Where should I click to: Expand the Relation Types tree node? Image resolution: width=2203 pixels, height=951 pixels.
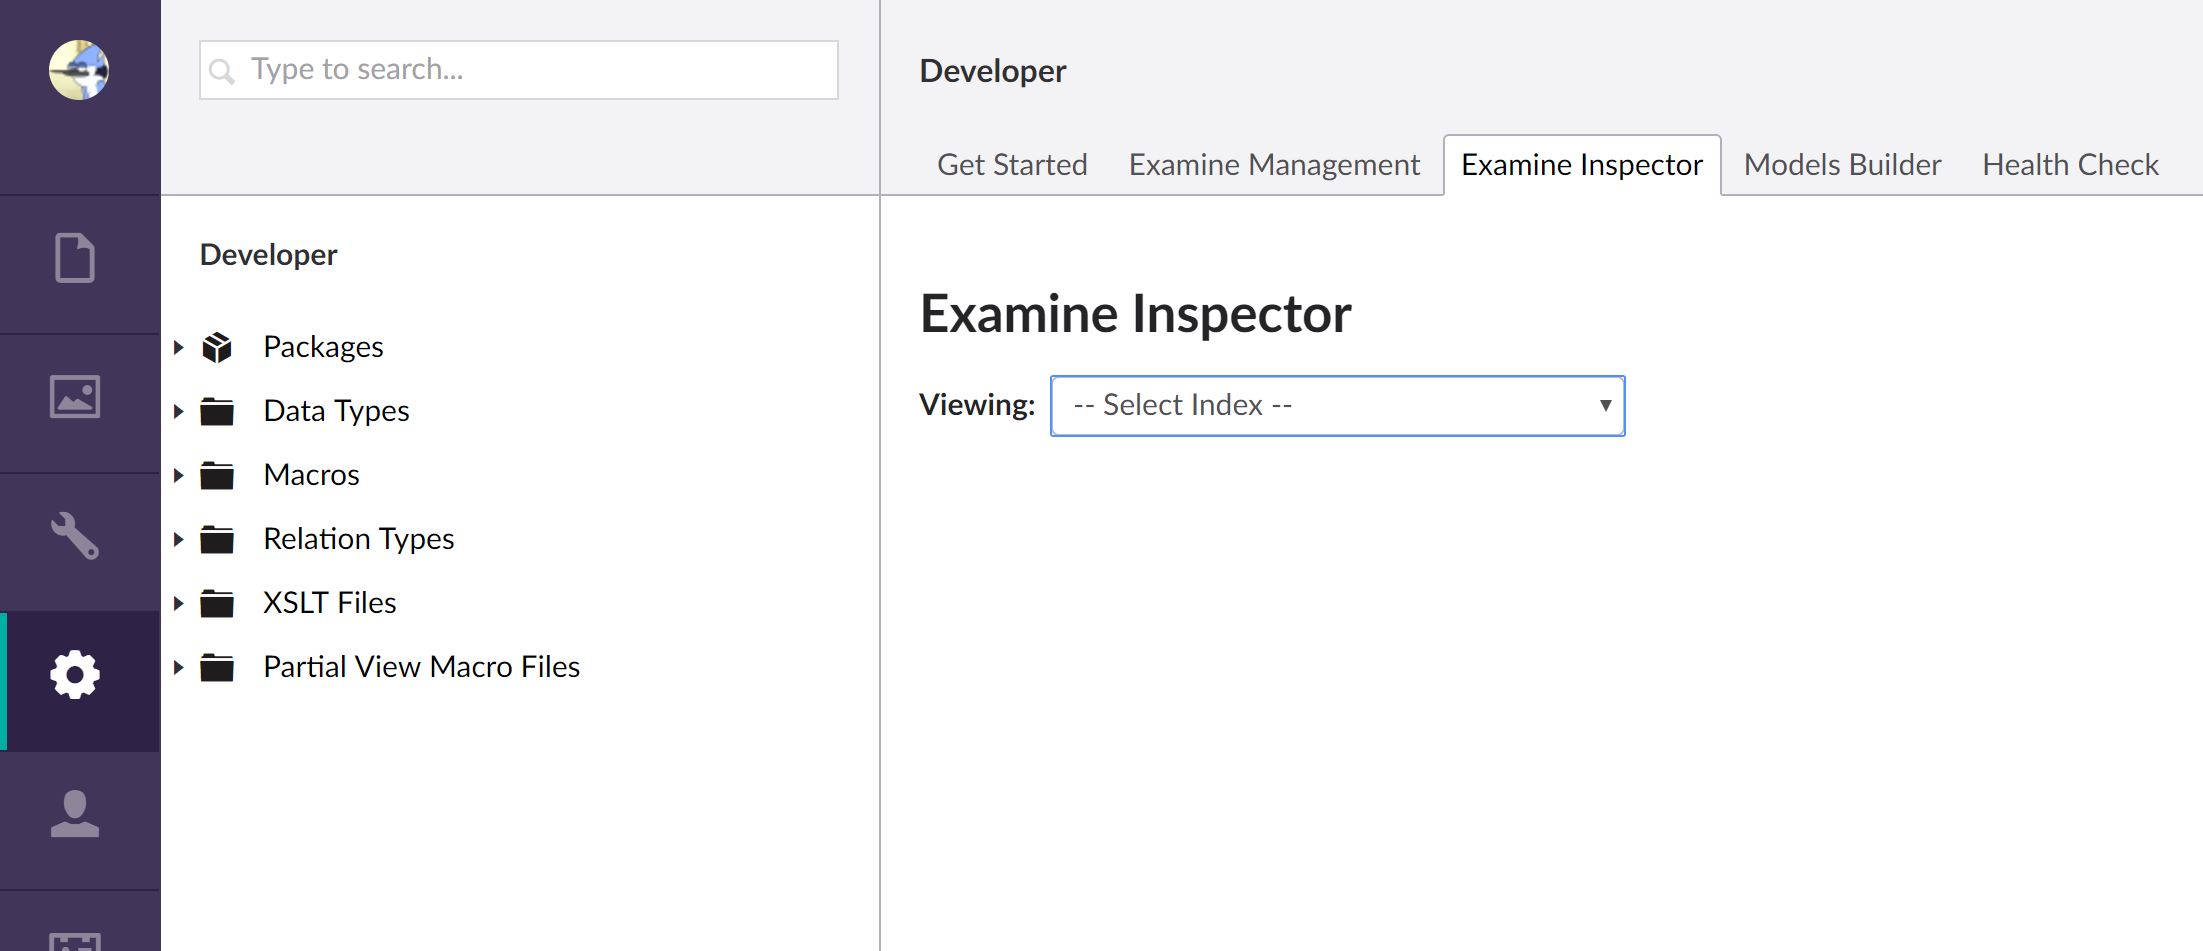pos(178,539)
